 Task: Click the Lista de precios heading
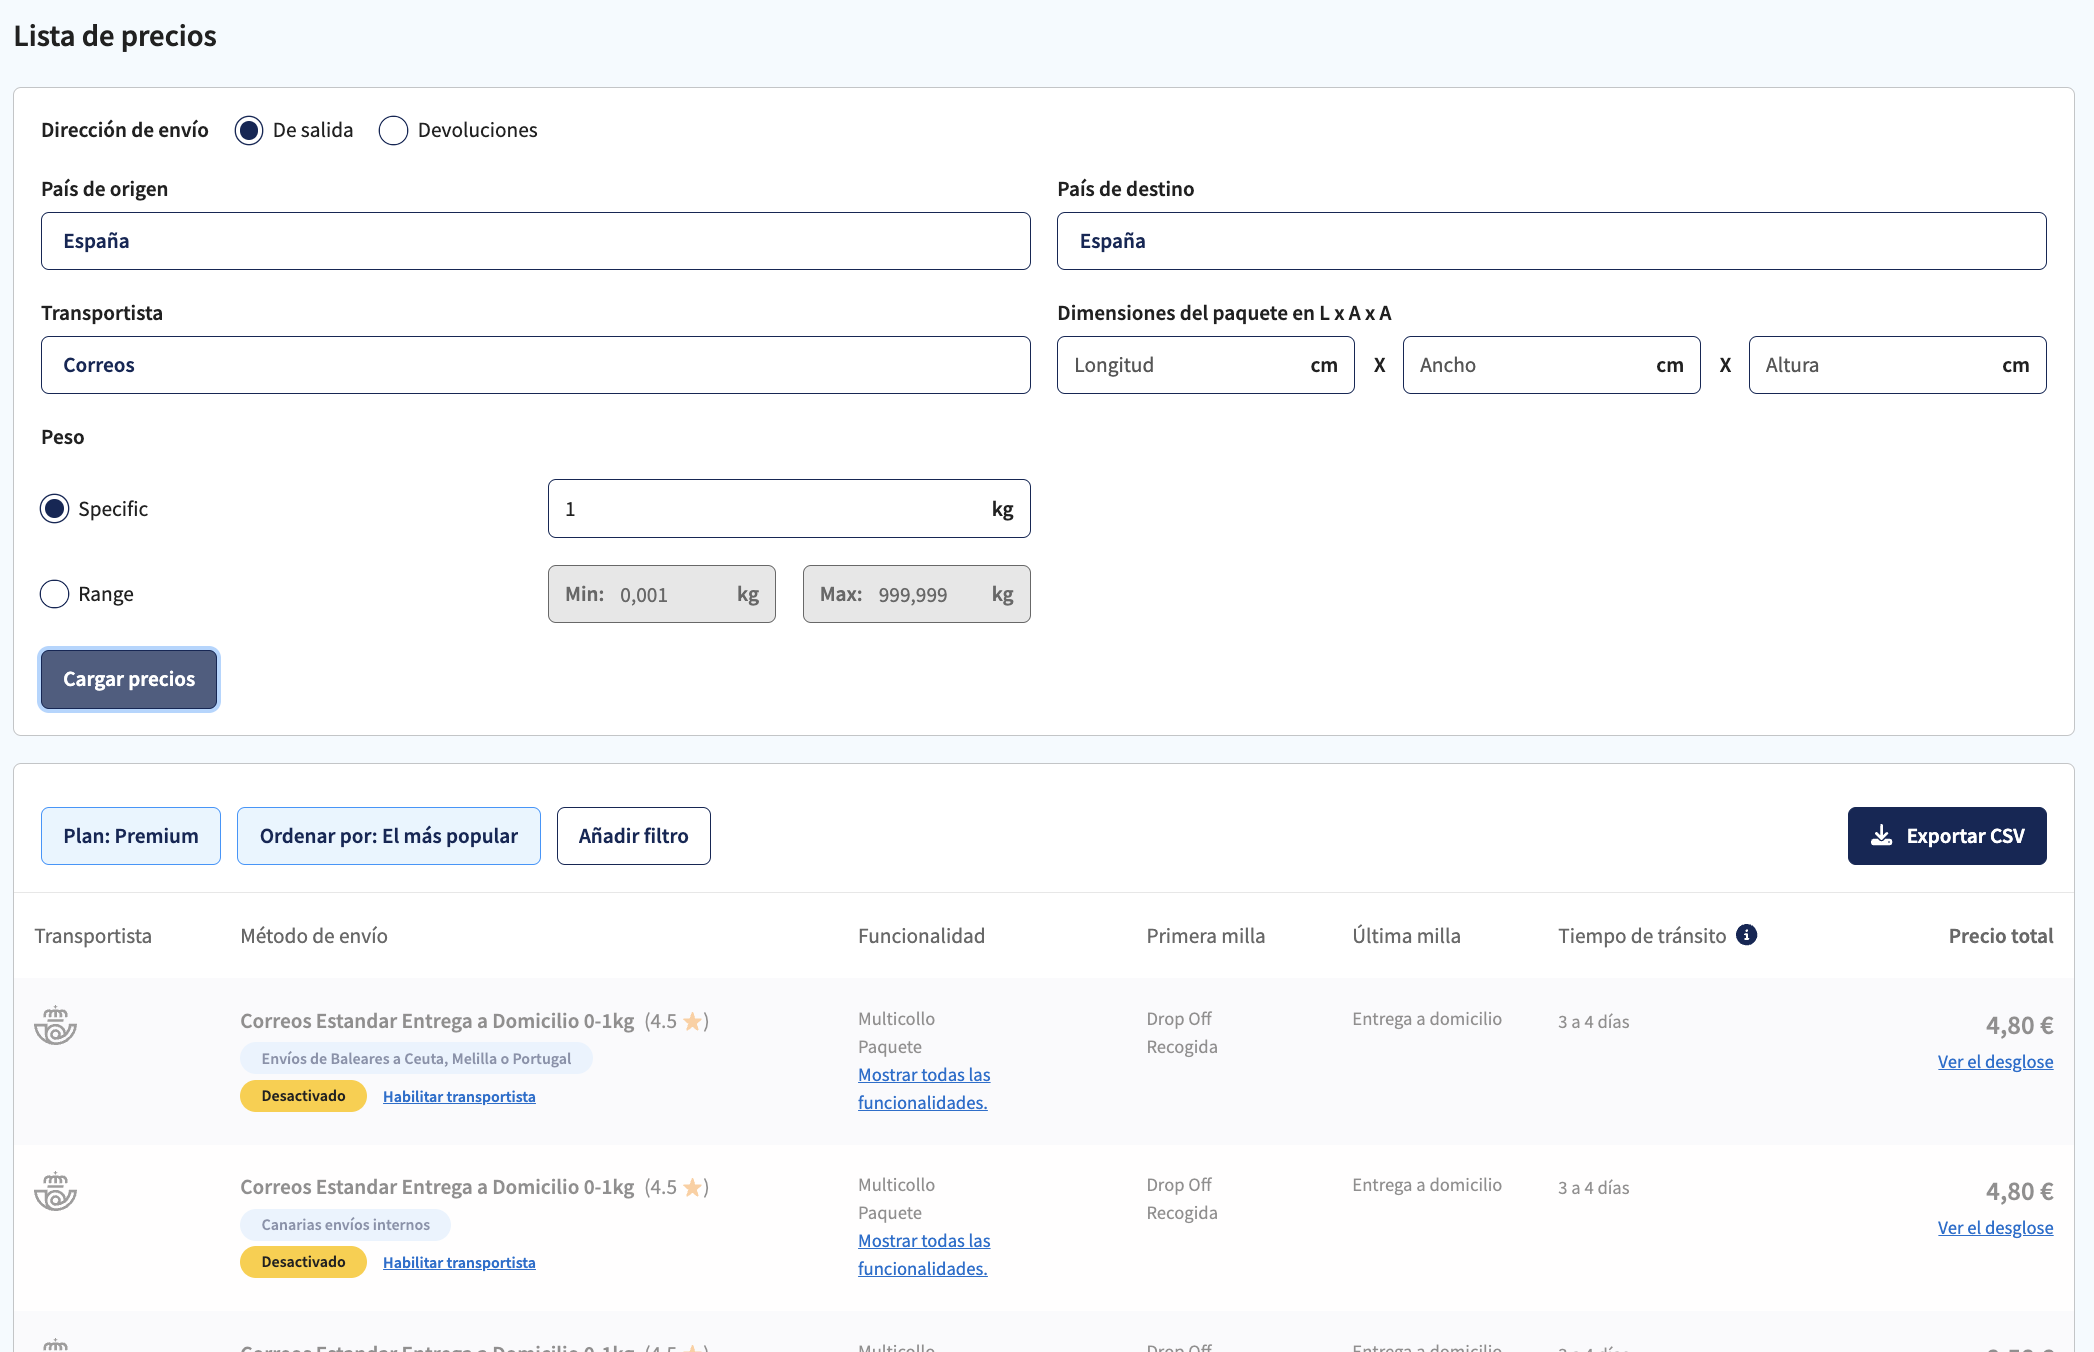click(115, 36)
